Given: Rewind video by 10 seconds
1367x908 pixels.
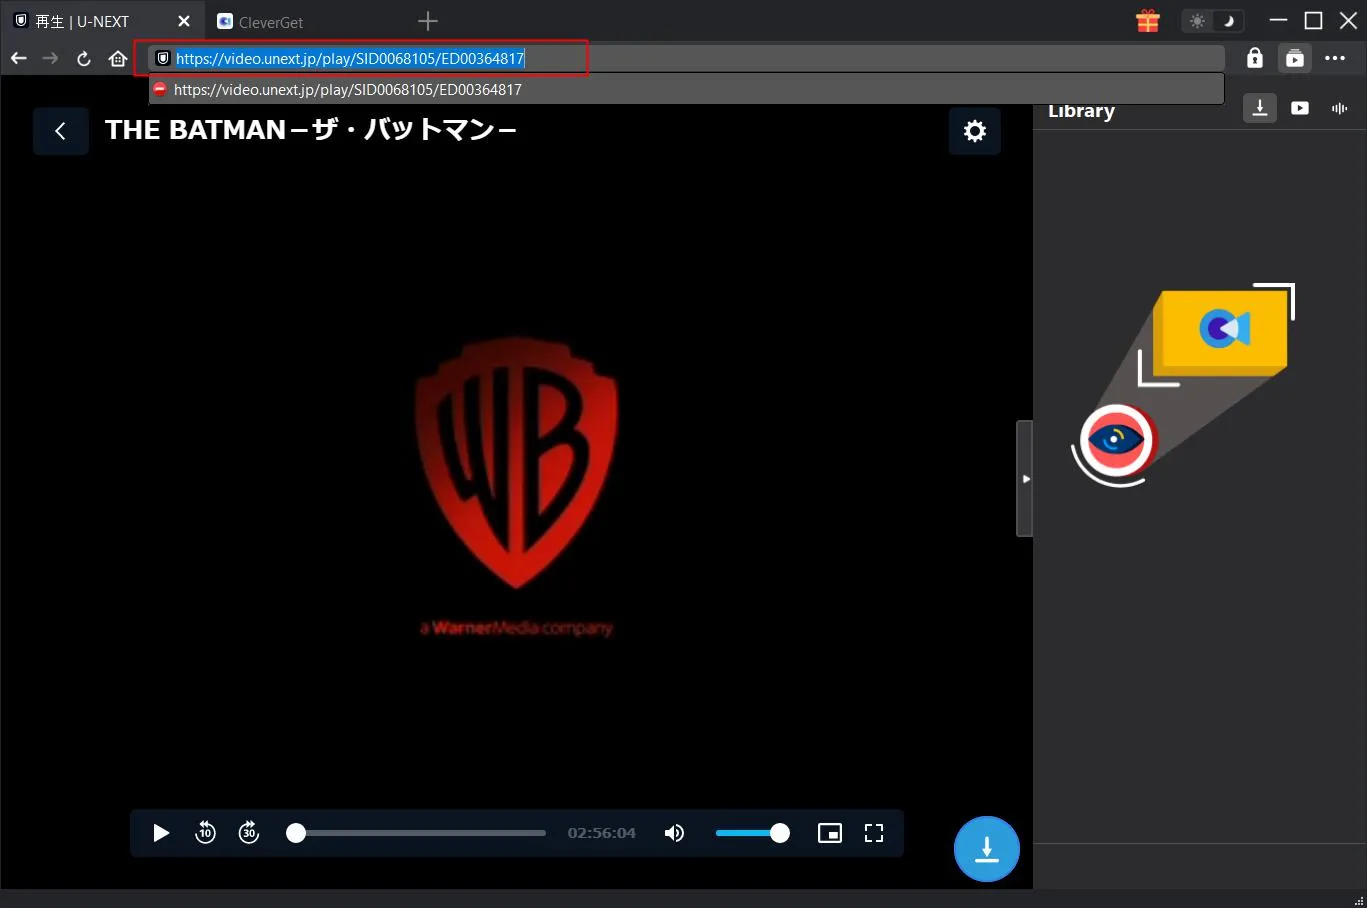Looking at the screenshot, I should click(x=205, y=833).
